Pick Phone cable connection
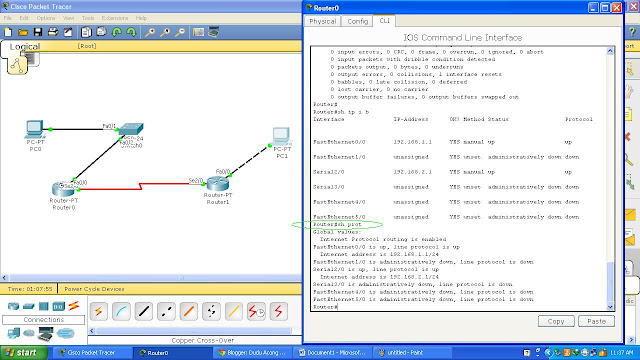This screenshot has height=360, width=640. pos(211,311)
